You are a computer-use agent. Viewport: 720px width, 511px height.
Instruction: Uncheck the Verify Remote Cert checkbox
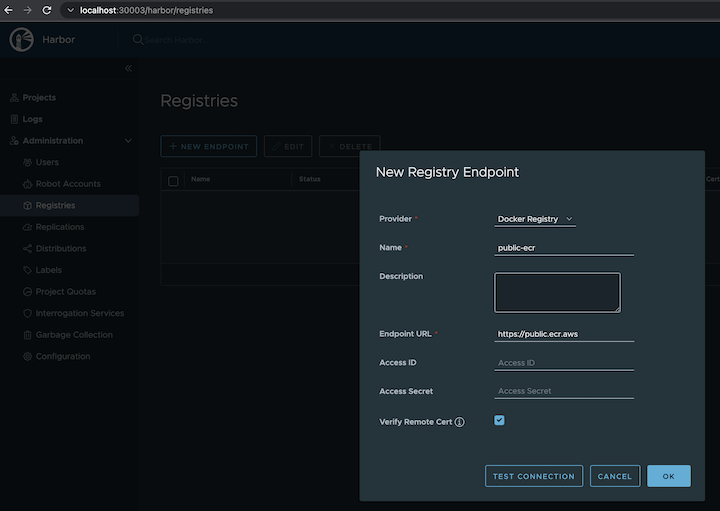coord(500,421)
